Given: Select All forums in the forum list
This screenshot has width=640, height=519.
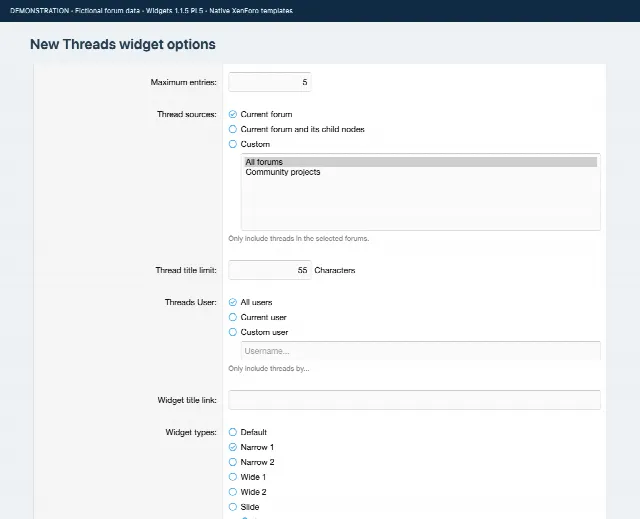Looking at the screenshot, I should (x=421, y=162).
